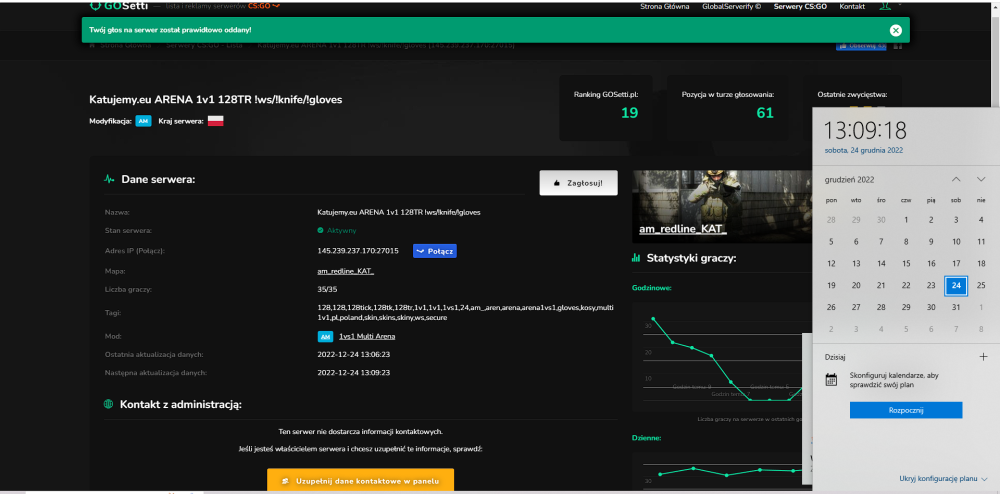Go to next month with down arrow
The image size is (1000, 494).
[x=981, y=180]
